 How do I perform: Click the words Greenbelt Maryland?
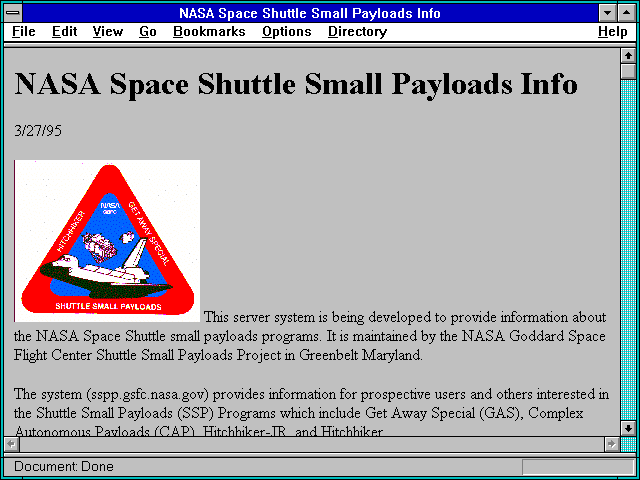click(x=360, y=355)
